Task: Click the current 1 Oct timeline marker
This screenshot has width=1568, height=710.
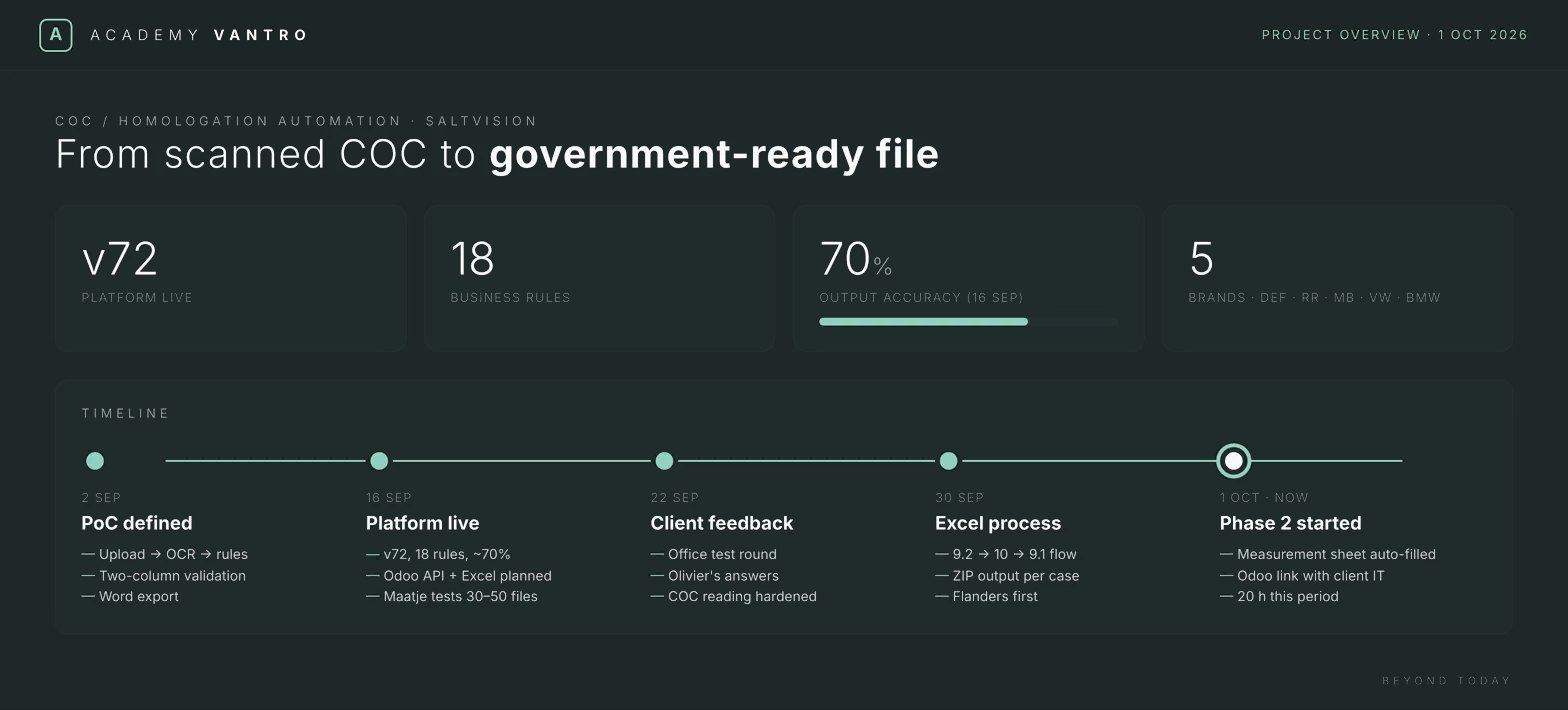Action: (1234, 461)
